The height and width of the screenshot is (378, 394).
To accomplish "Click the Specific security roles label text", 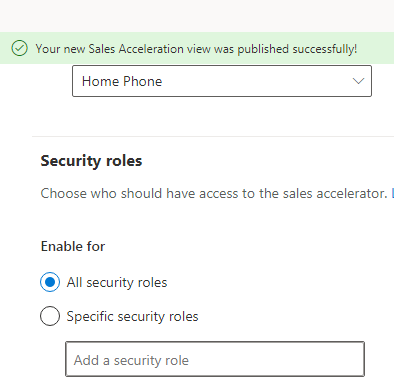I will coord(132,316).
